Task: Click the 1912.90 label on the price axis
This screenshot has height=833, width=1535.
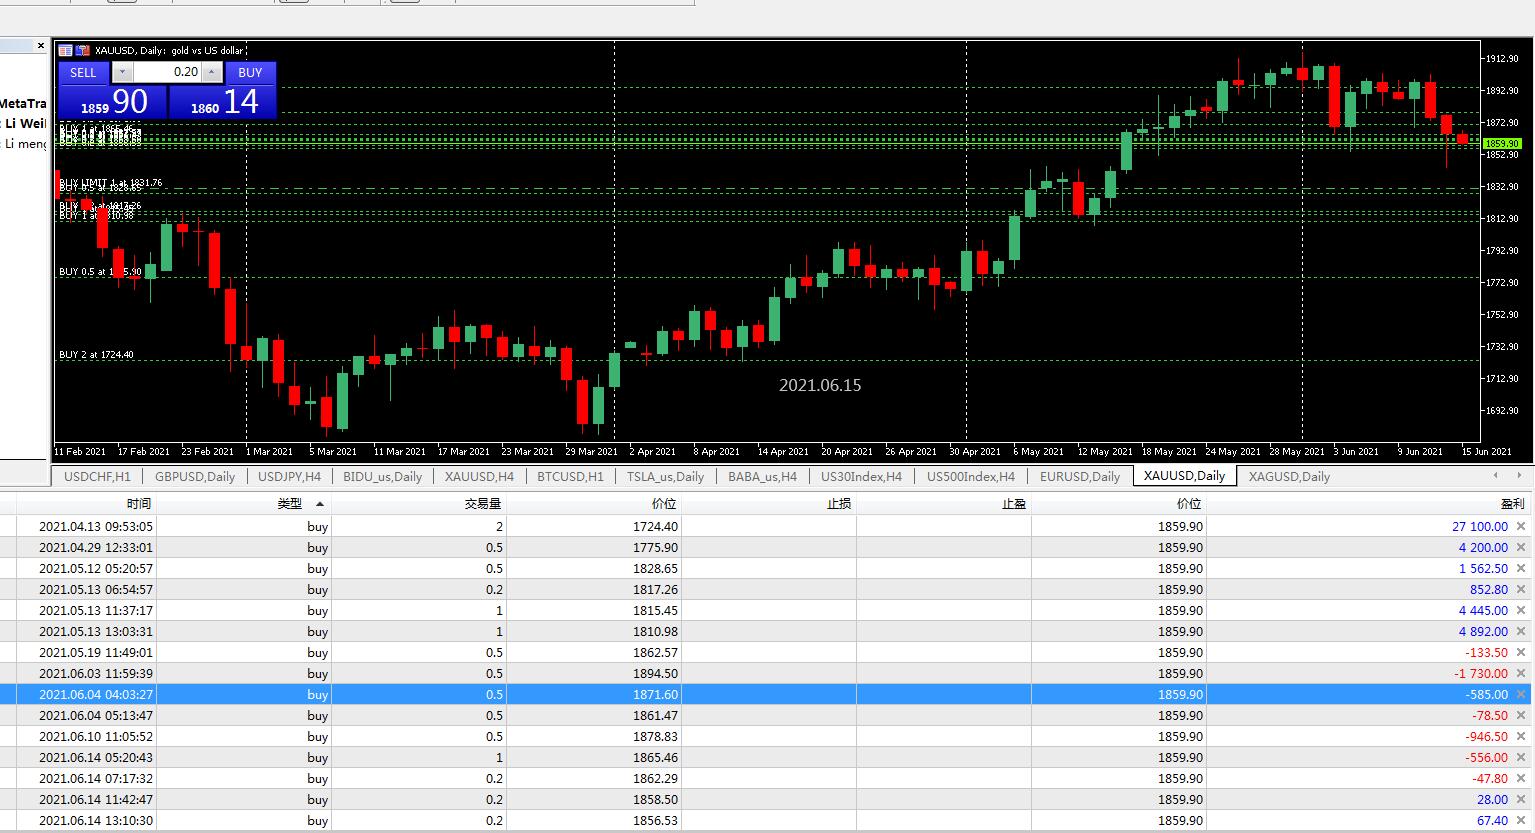Action: coord(1503,59)
